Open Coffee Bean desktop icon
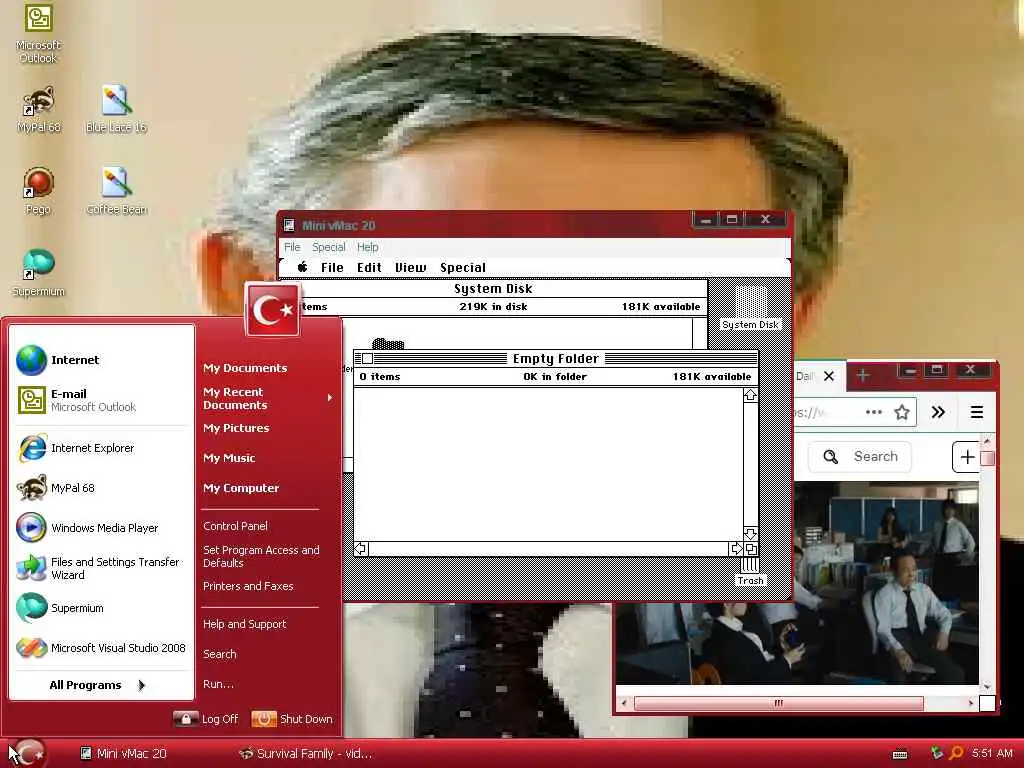Viewport: 1024px width, 768px height. point(116,191)
